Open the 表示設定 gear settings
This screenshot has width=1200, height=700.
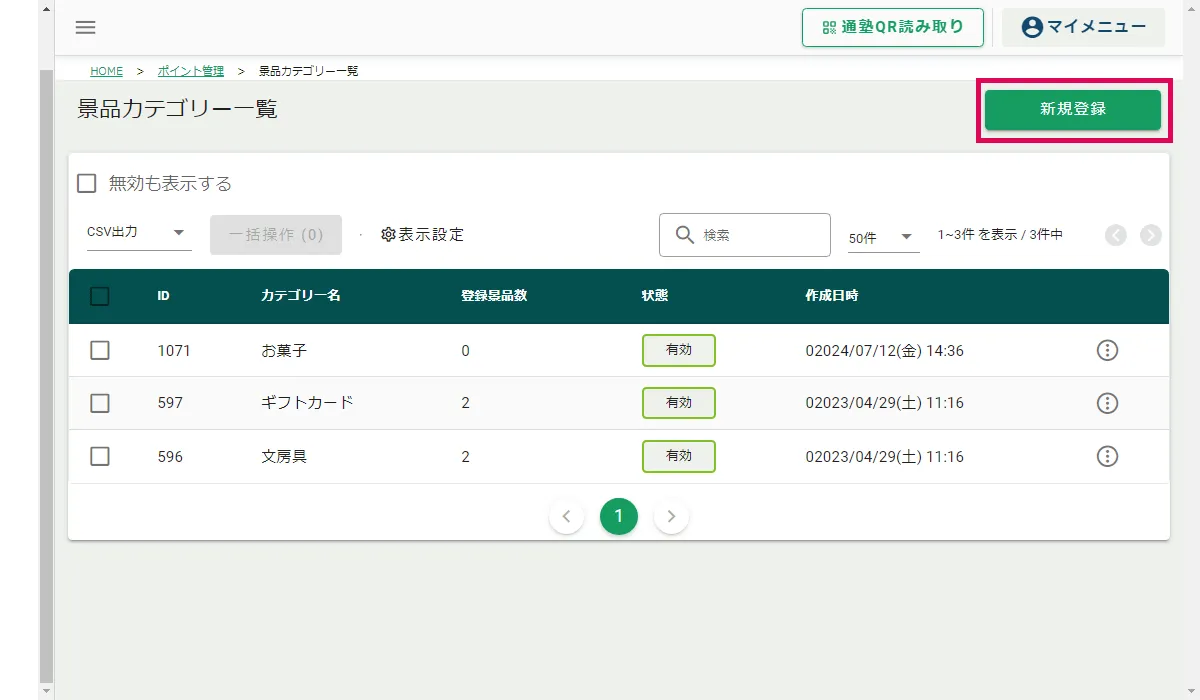click(x=423, y=235)
